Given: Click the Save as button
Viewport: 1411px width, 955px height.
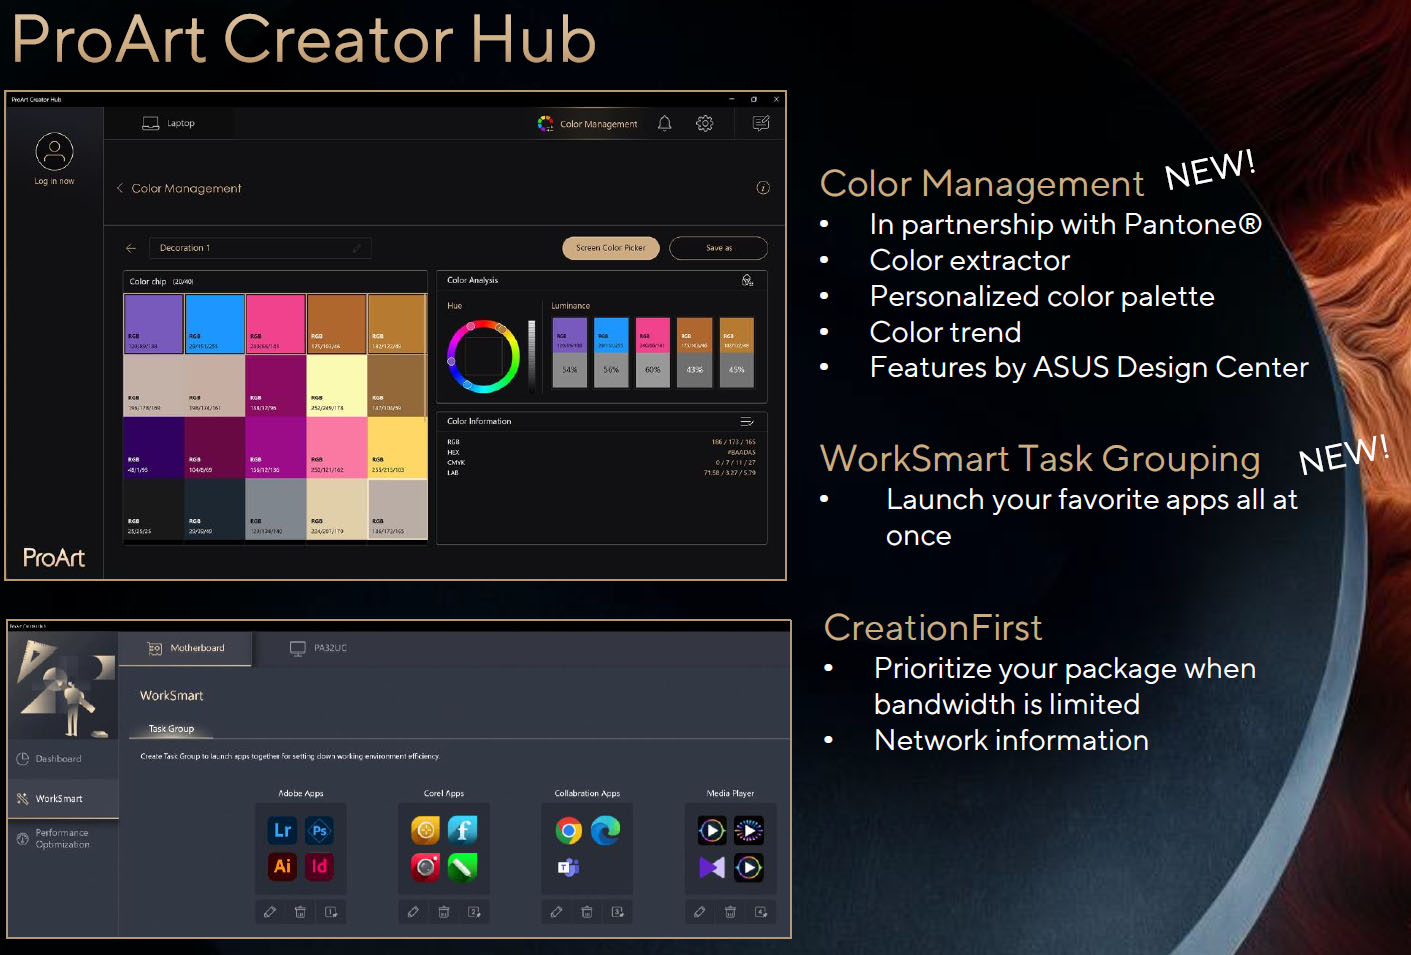Looking at the screenshot, I should click(718, 248).
